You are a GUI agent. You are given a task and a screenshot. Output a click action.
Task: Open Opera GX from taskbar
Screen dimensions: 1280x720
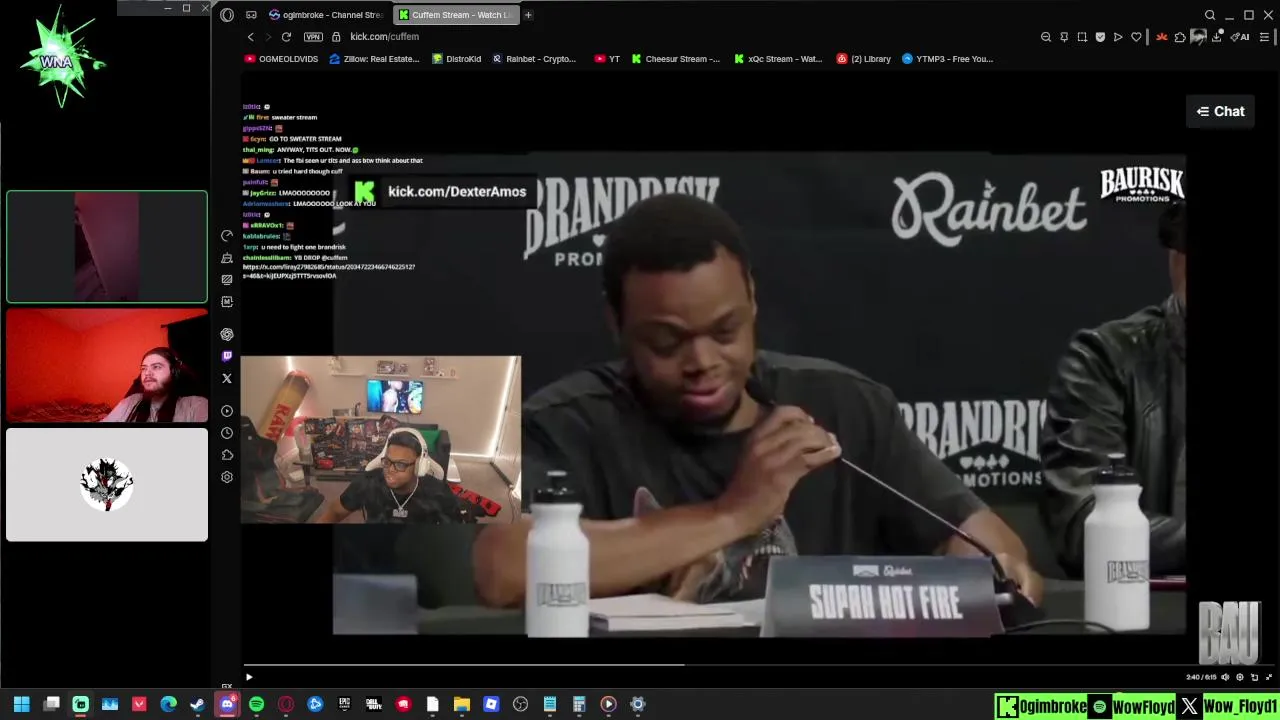(x=286, y=704)
